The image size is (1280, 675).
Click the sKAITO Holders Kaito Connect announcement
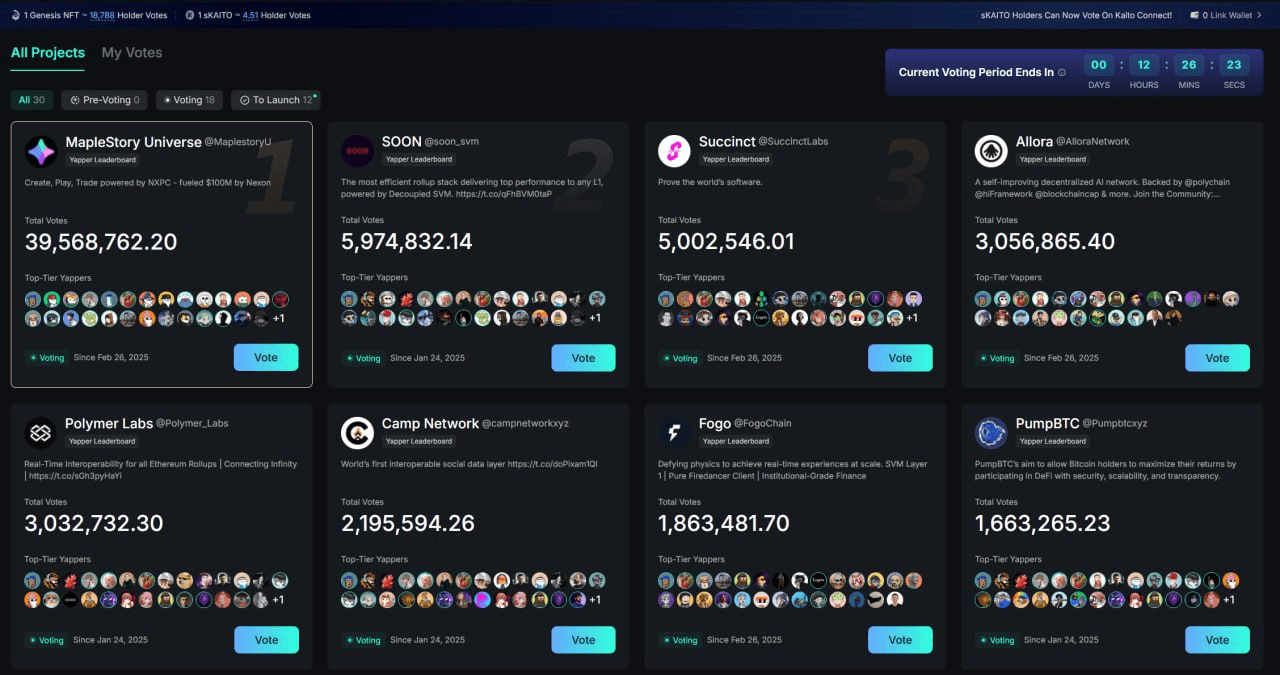(x=1077, y=15)
